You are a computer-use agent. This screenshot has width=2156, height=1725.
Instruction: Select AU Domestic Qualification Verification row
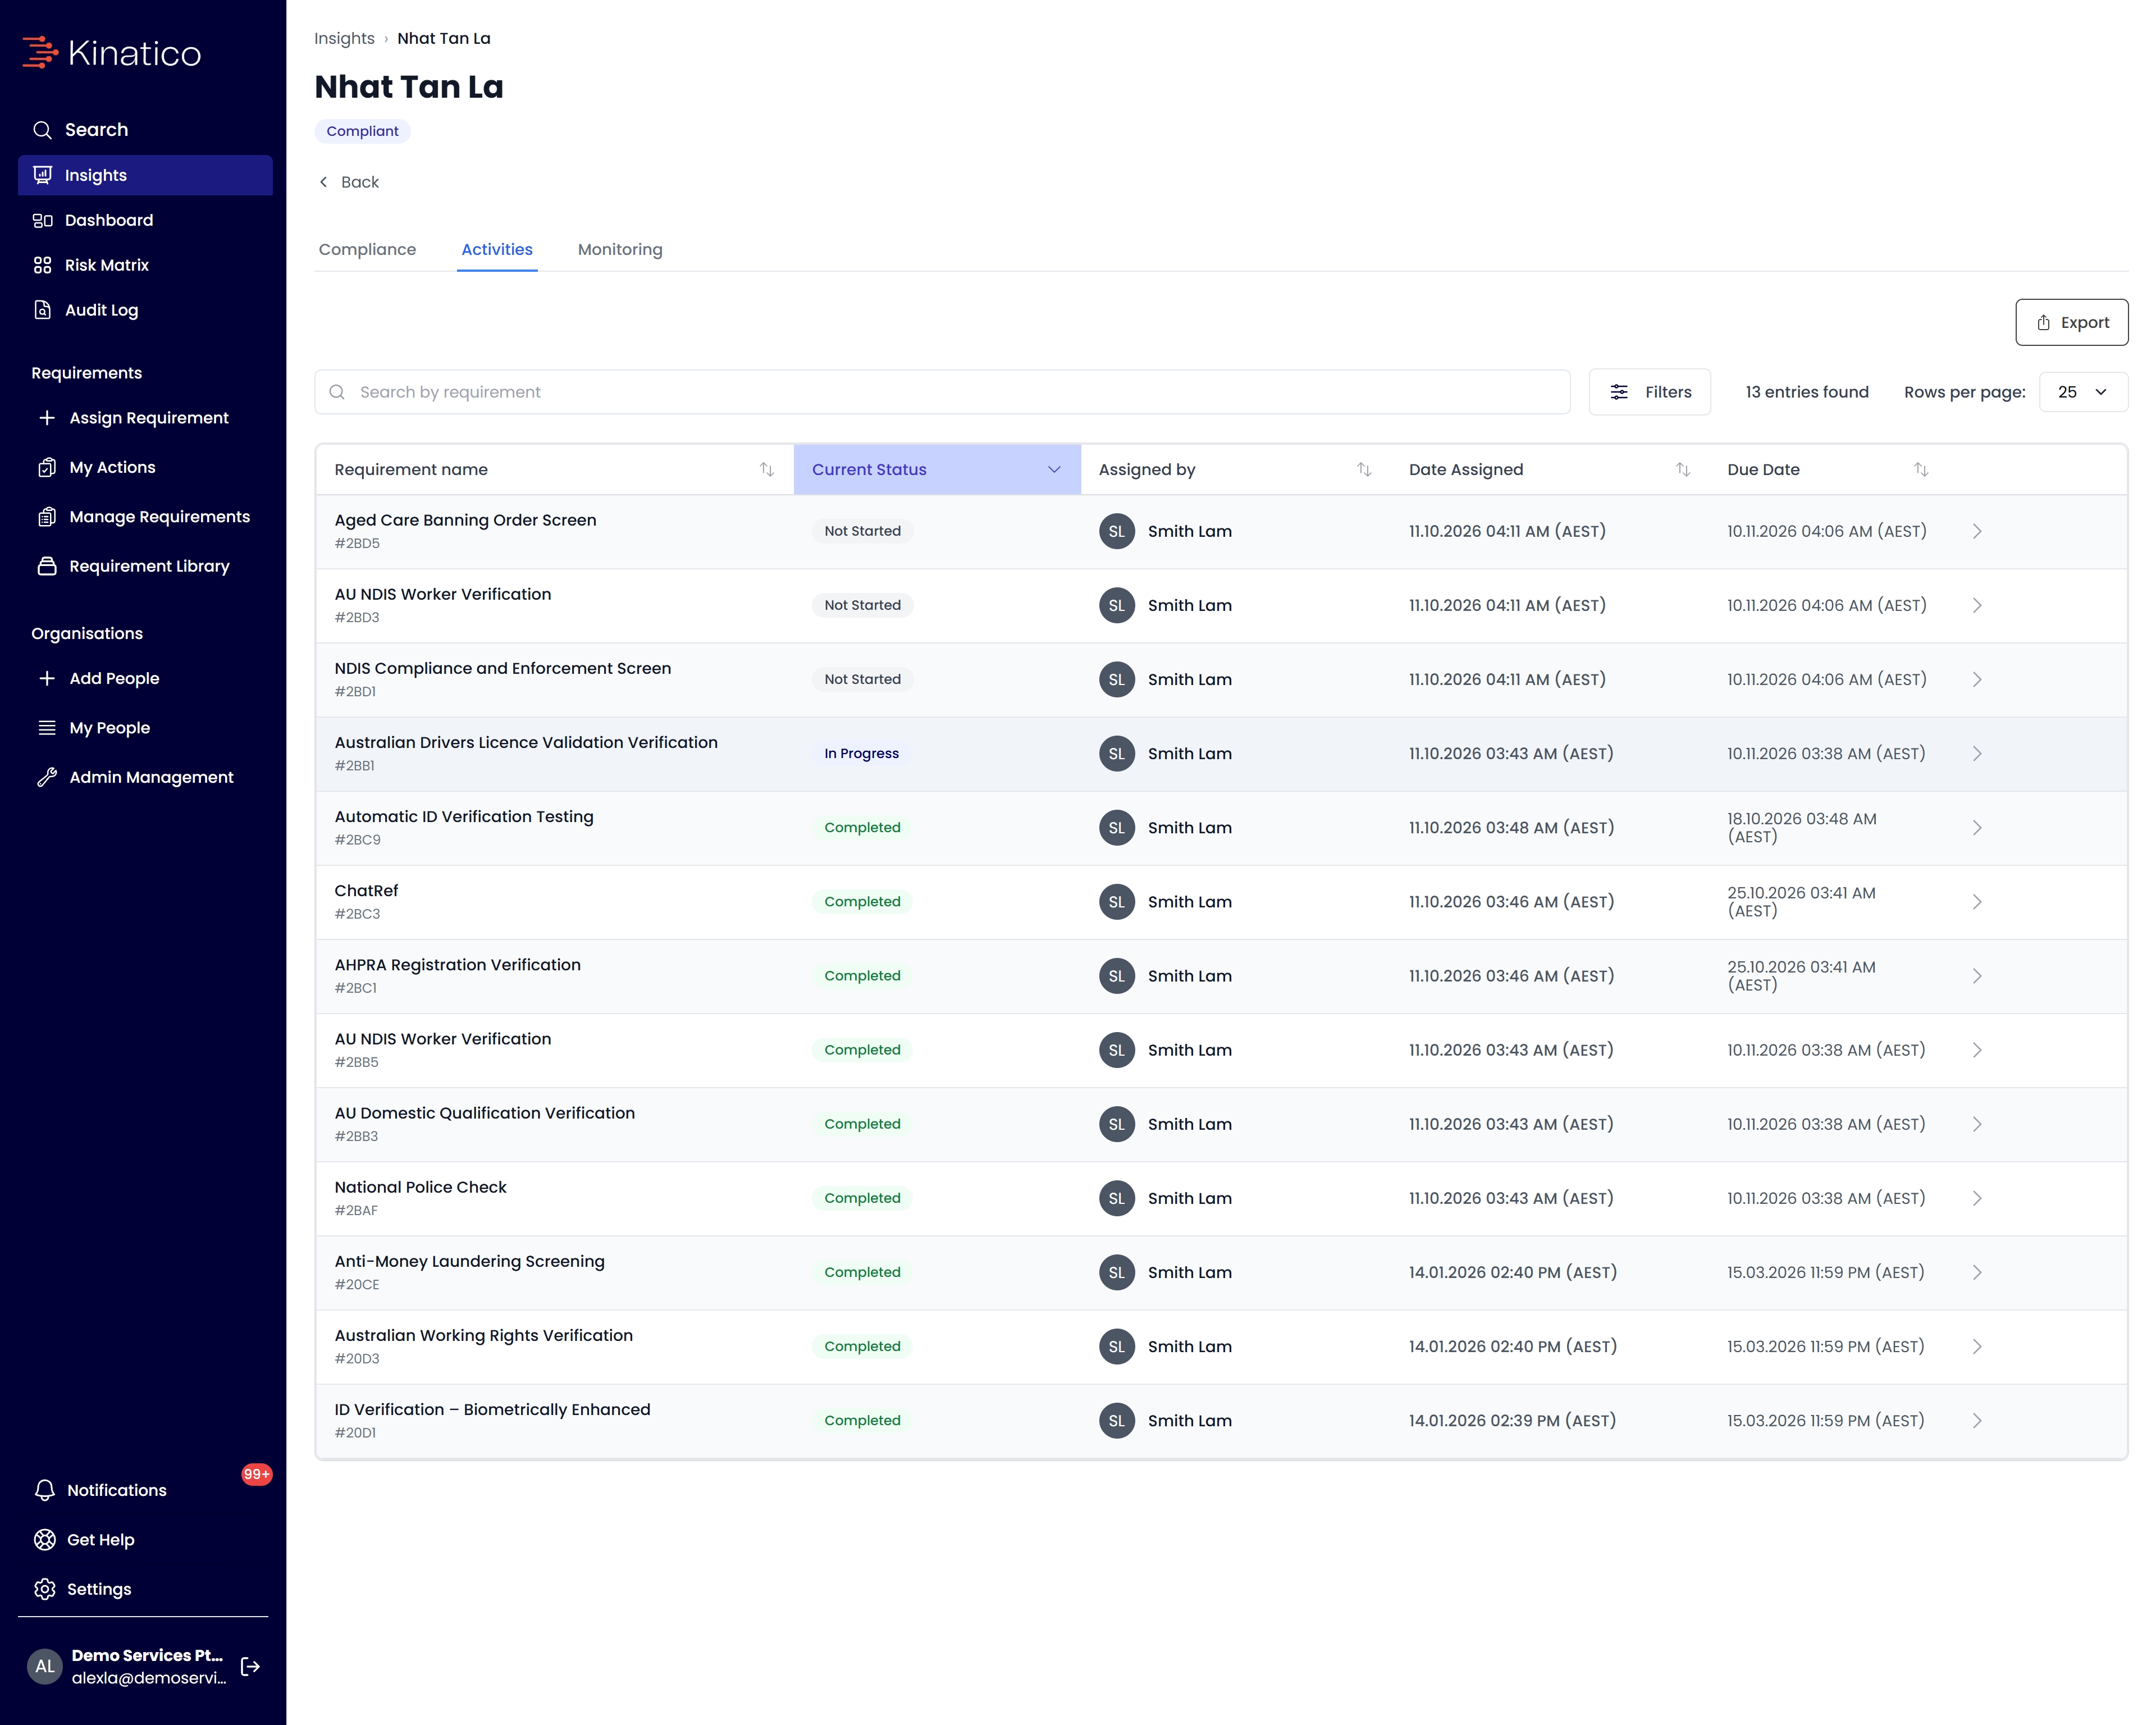point(1221,1124)
